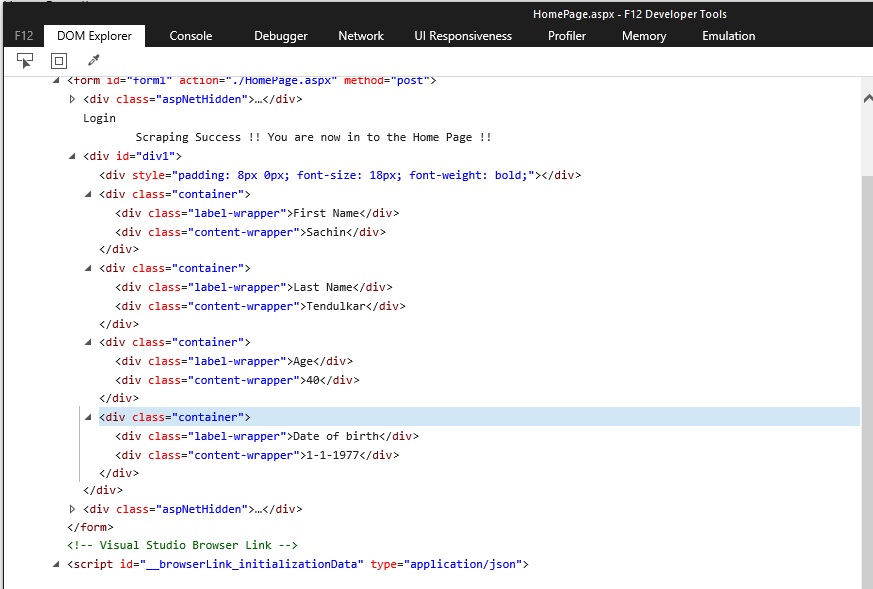873x589 pixels.
Task: Collapse the Last Name container div
Action: coord(88,268)
